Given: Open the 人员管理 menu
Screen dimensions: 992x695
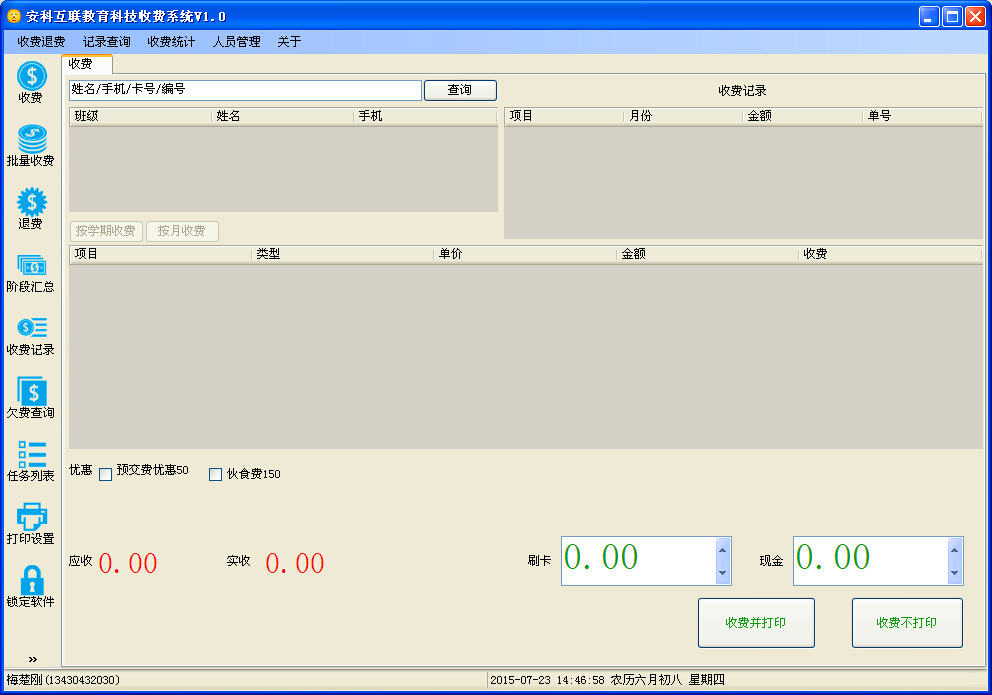Looking at the screenshot, I should [236, 42].
